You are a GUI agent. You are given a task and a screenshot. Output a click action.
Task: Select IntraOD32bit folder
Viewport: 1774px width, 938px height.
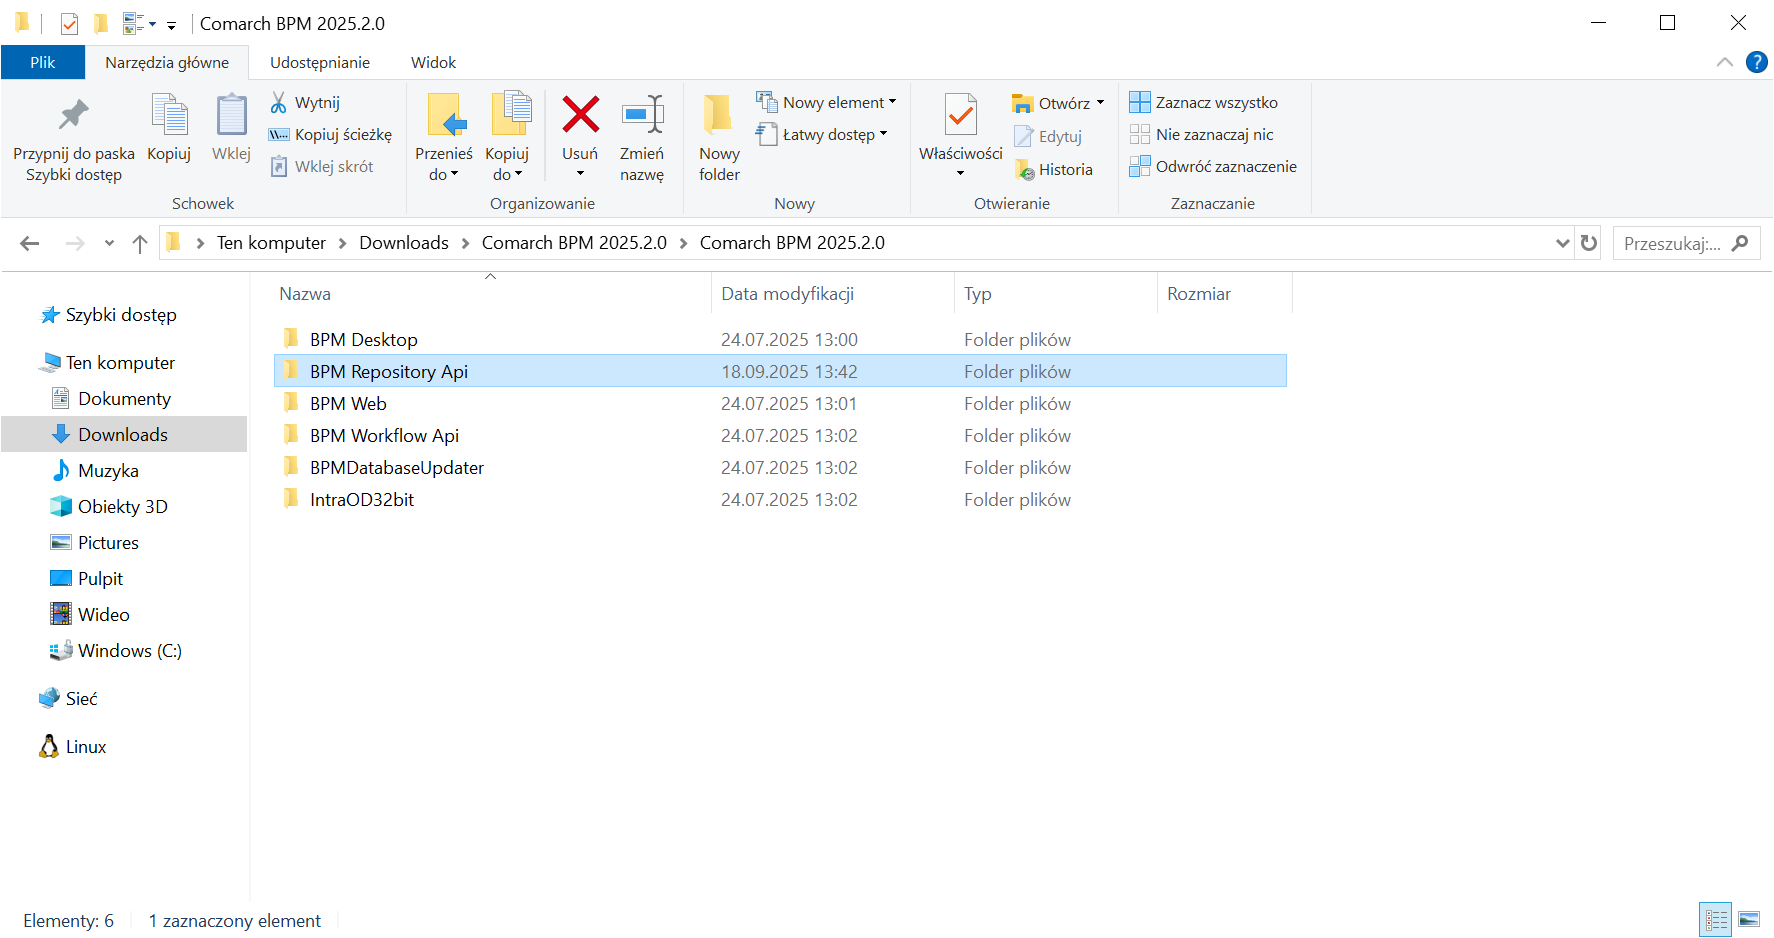click(780, 500)
